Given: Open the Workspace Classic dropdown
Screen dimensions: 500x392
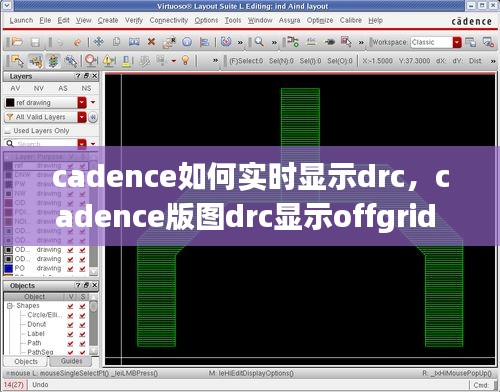Looking at the screenshot, I should tap(457, 42).
